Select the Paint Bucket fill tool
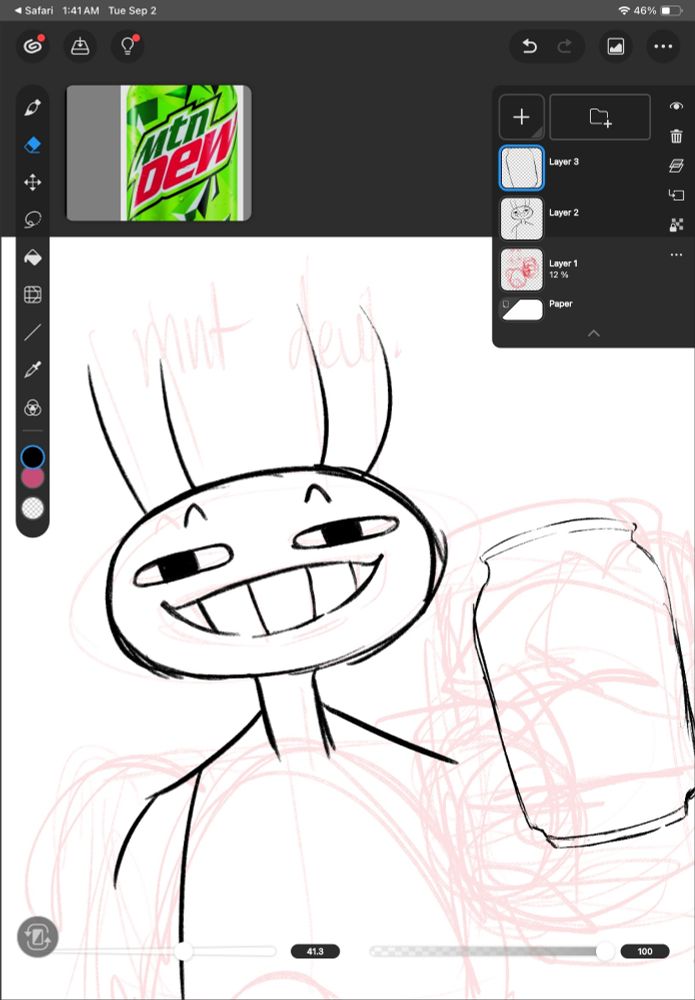Image resolution: width=695 pixels, height=1000 pixels. point(33,257)
